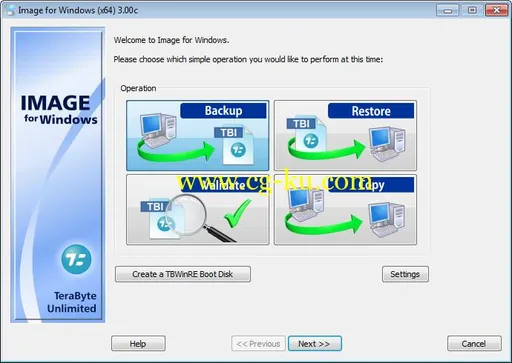
Task: Click the "Operation" group label
Action: (x=138, y=88)
